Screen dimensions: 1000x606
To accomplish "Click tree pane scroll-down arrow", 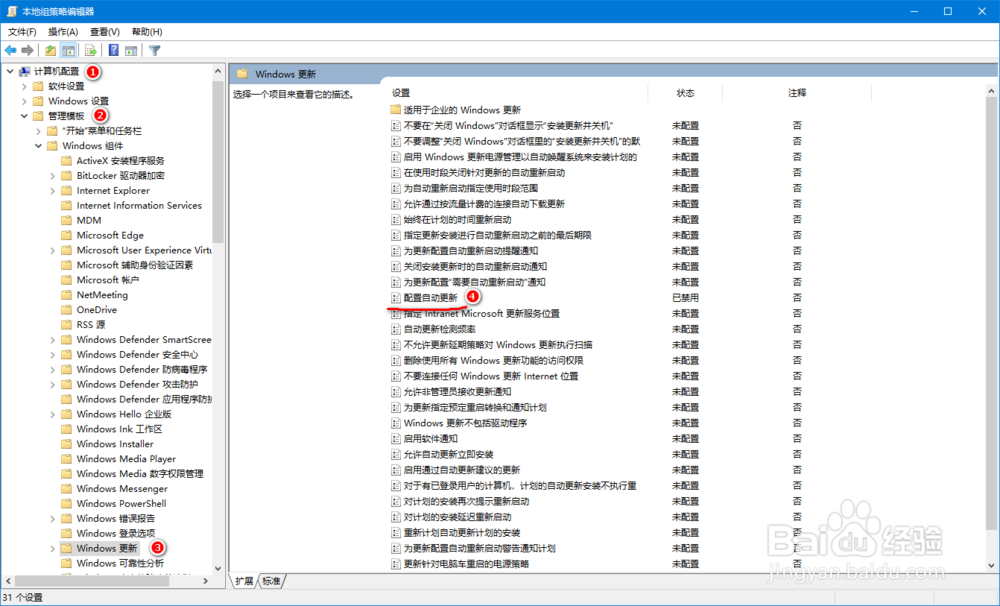I will coord(218,568).
